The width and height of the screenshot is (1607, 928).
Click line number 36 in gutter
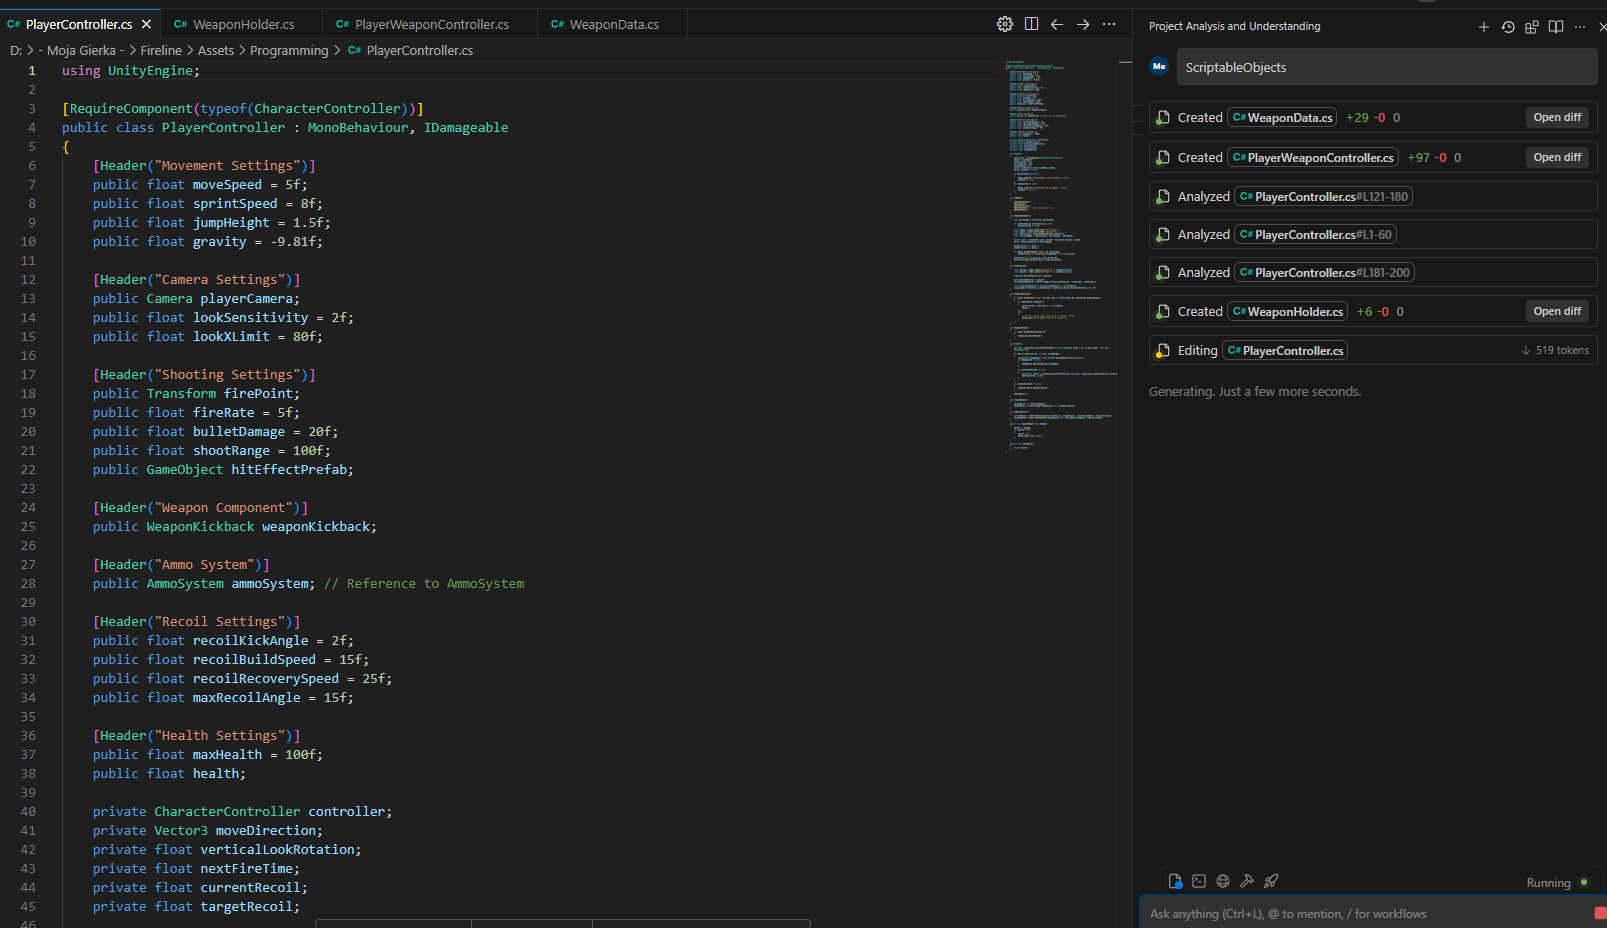coord(28,736)
